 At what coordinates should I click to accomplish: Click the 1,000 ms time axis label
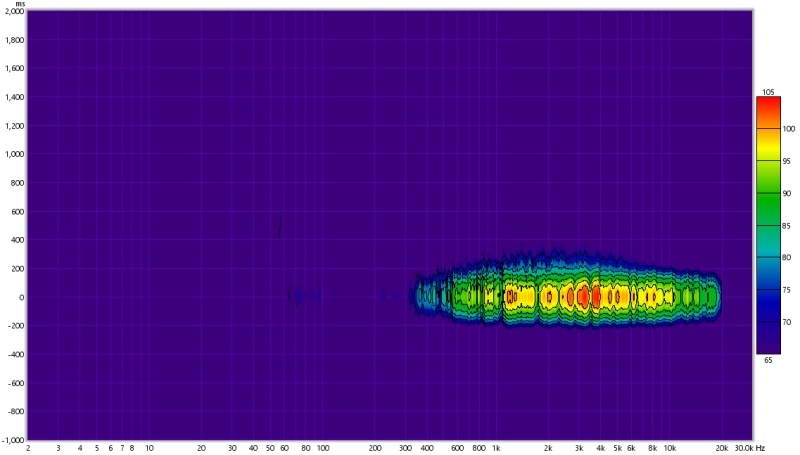[14, 154]
